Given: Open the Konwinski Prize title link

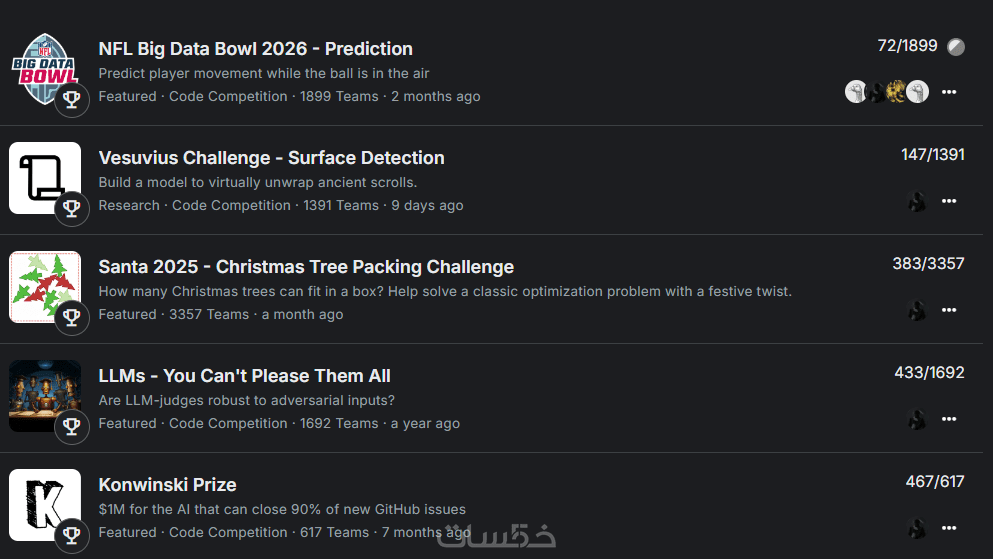Looking at the screenshot, I should click(x=167, y=485).
